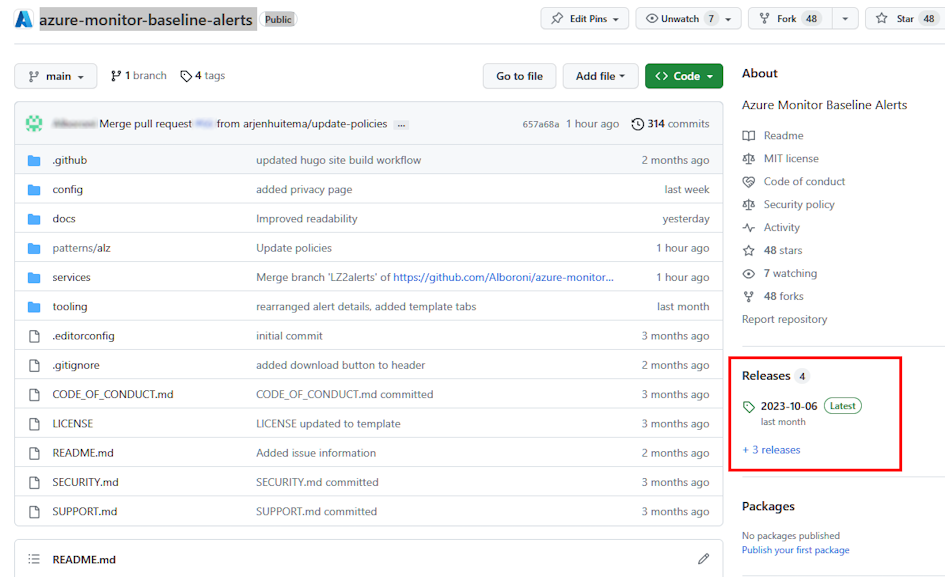Screen dimensions: 945x577
Task: Click the README.md outline list icon
Action: (x=34, y=559)
